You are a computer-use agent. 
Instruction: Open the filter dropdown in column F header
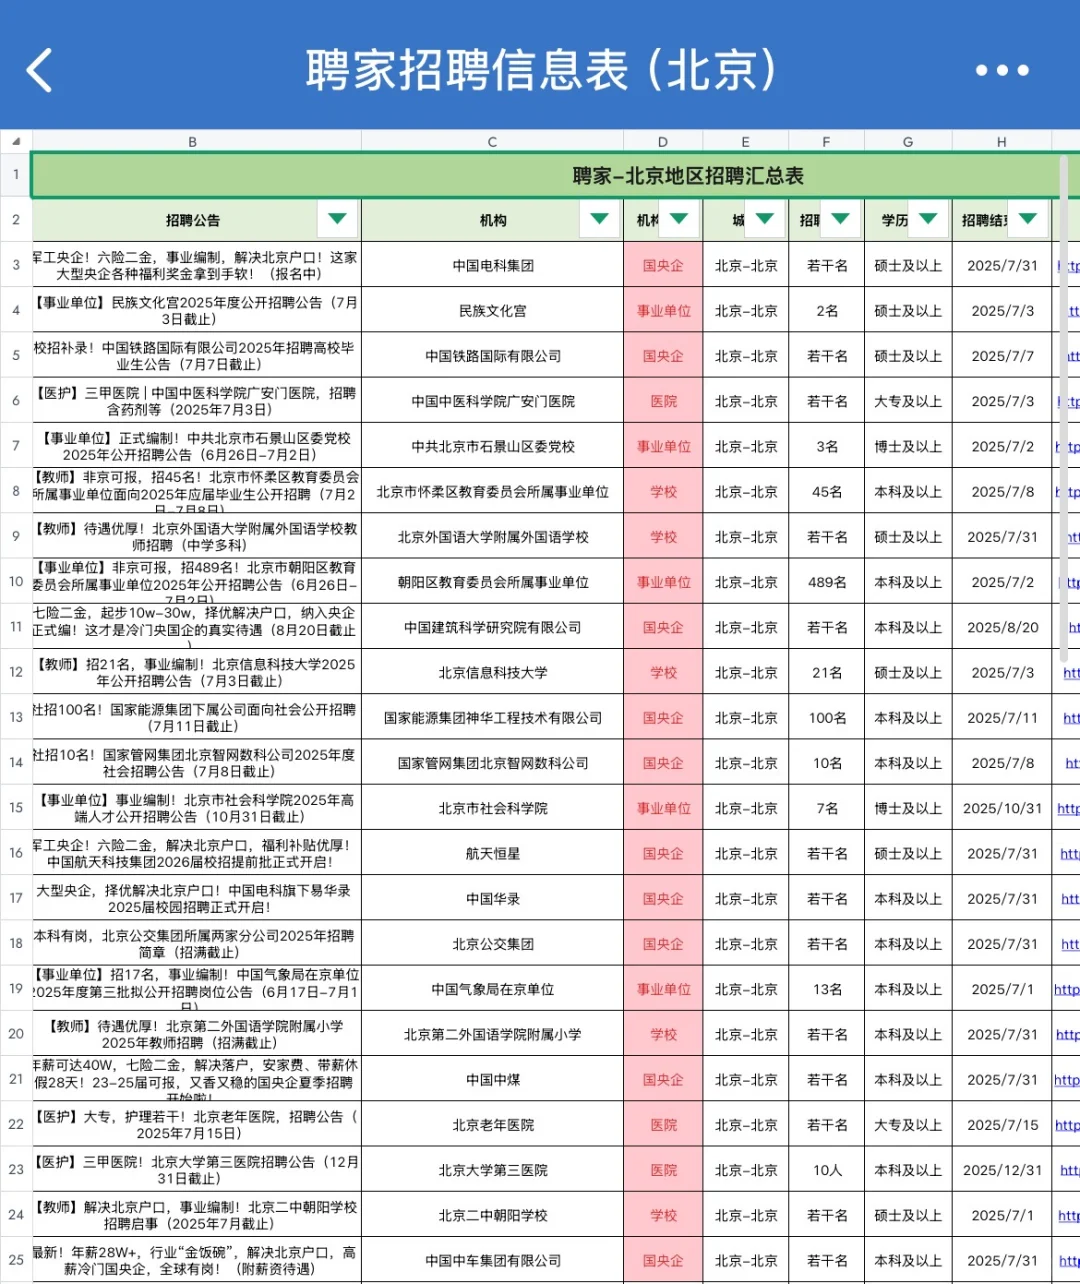click(x=840, y=219)
